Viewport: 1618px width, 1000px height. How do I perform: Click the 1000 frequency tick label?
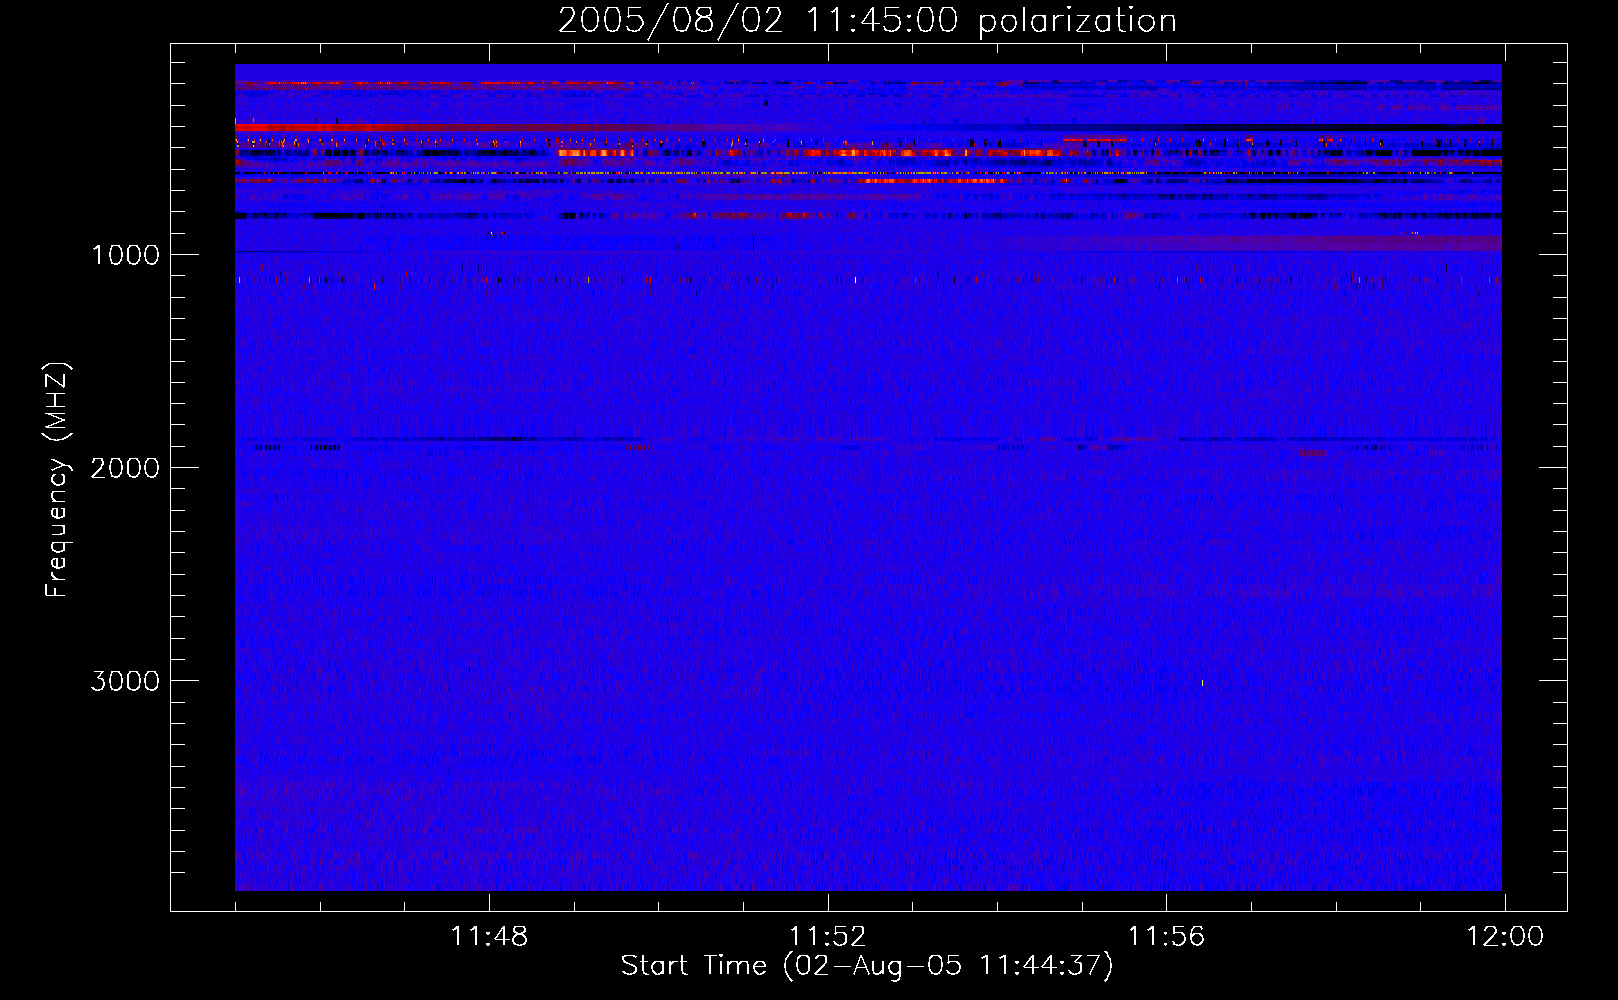[x=125, y=255]
